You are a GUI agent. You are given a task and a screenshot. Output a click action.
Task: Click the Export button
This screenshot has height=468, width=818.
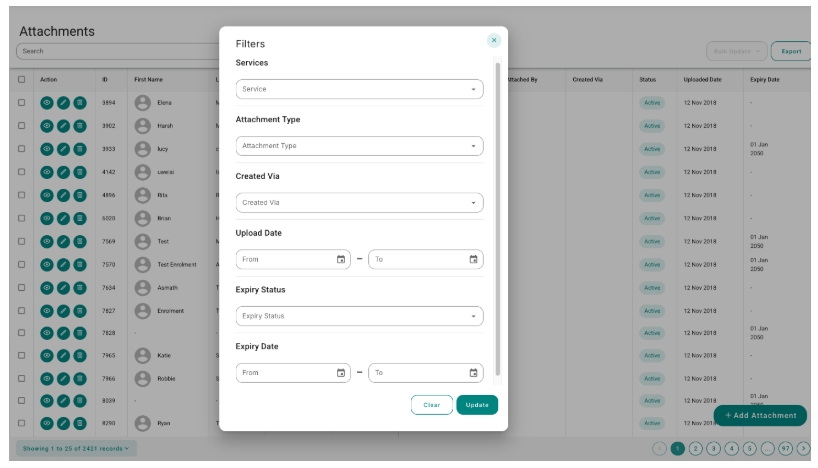tap(791, 51)
